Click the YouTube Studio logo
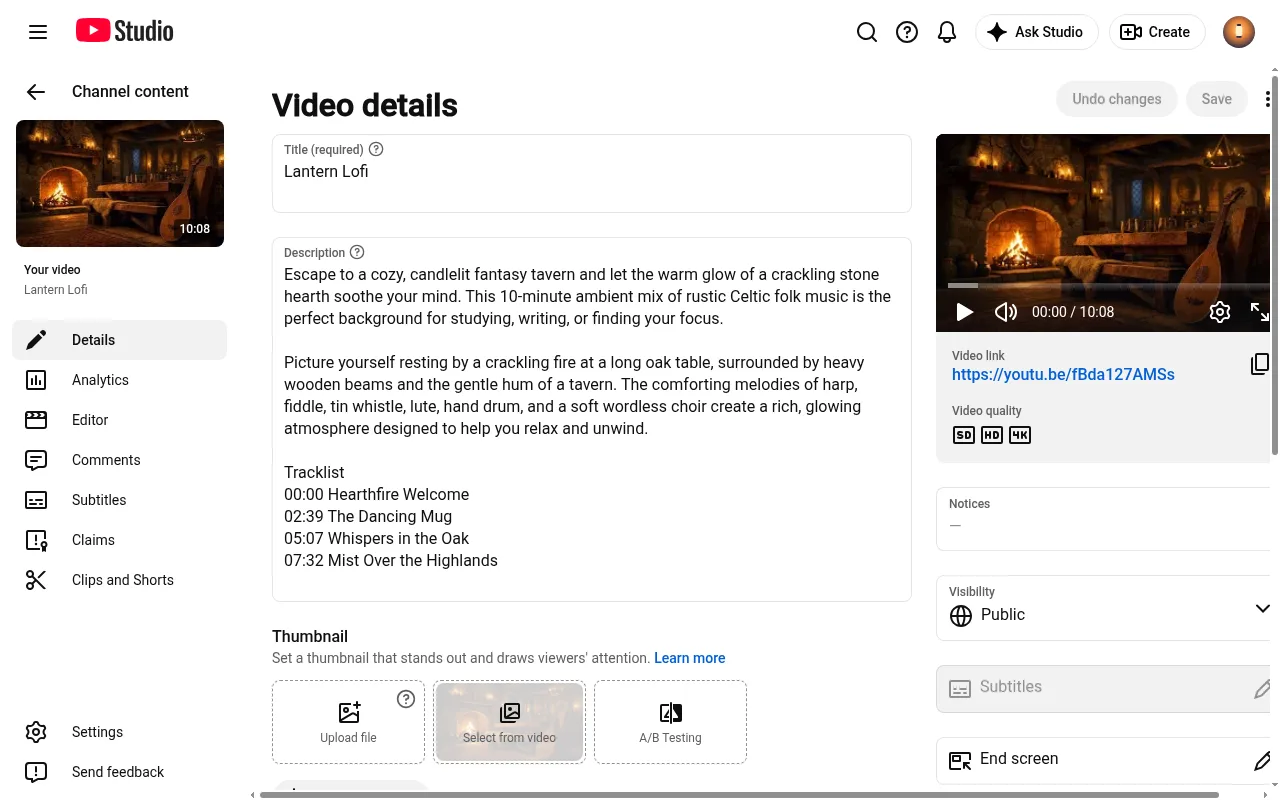This screenshot has width=1280, height=800. 125,31
